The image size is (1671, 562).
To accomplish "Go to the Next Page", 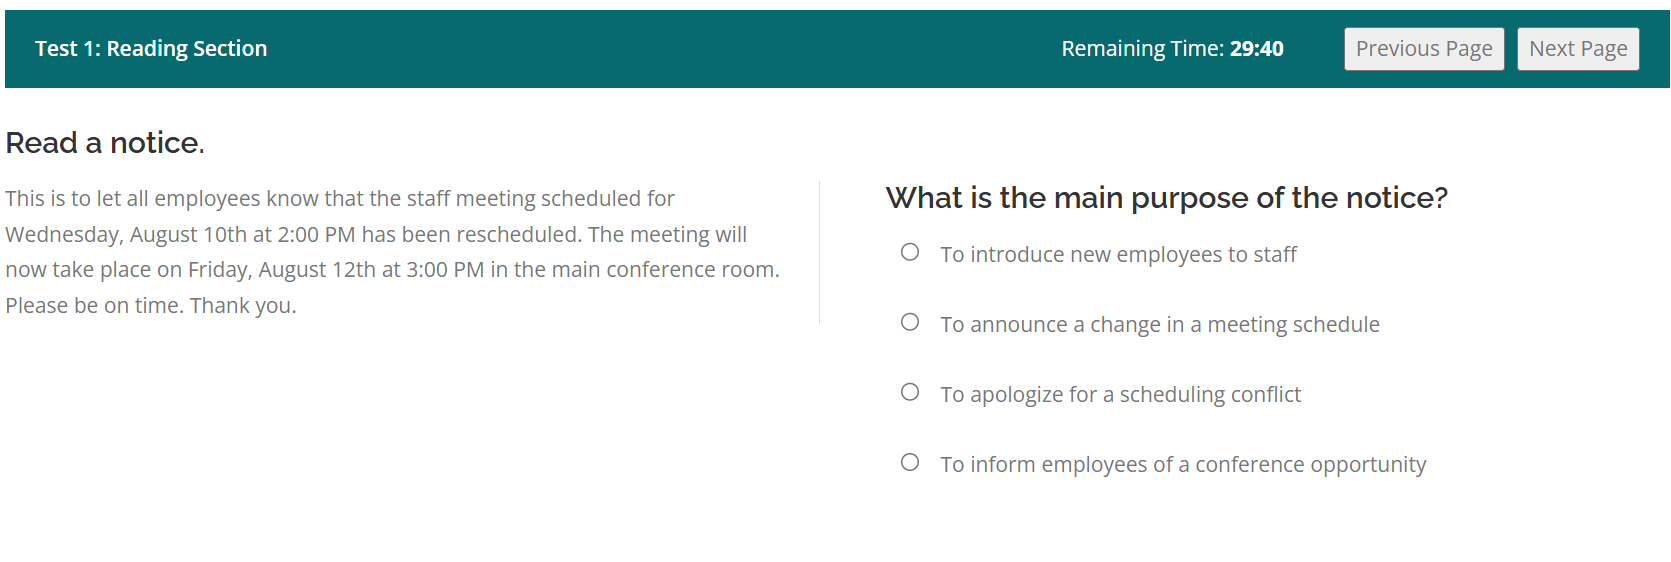I will (1578, 49).
